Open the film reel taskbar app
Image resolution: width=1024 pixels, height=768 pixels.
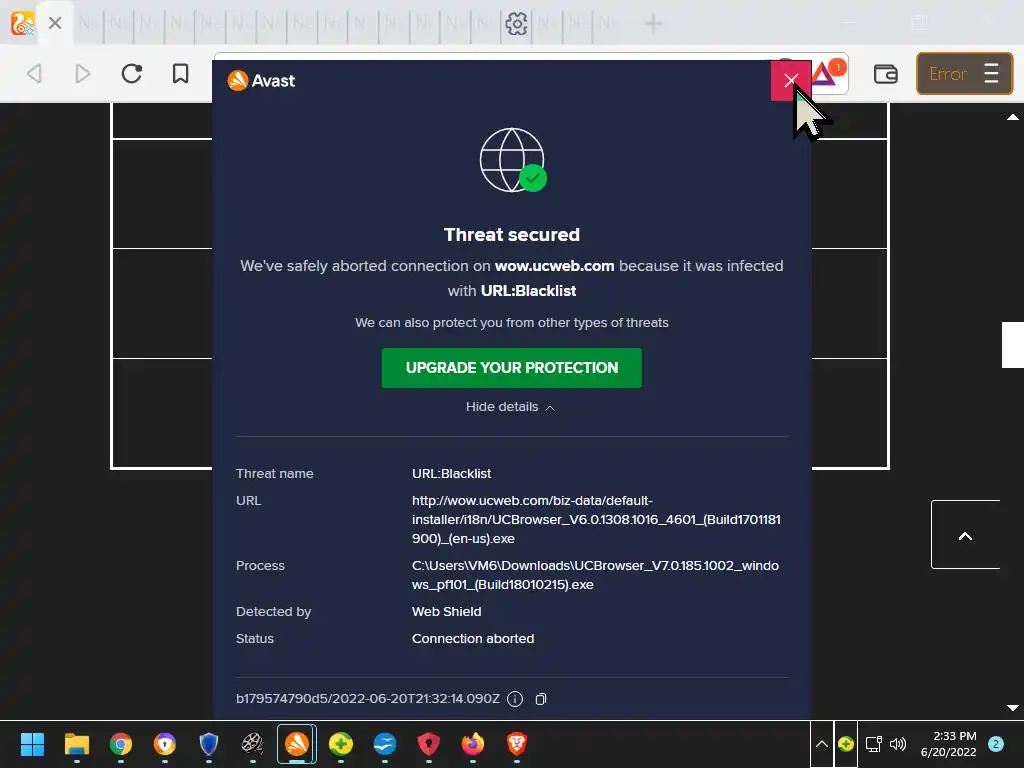pyautogui.click(x=252, y=744)
